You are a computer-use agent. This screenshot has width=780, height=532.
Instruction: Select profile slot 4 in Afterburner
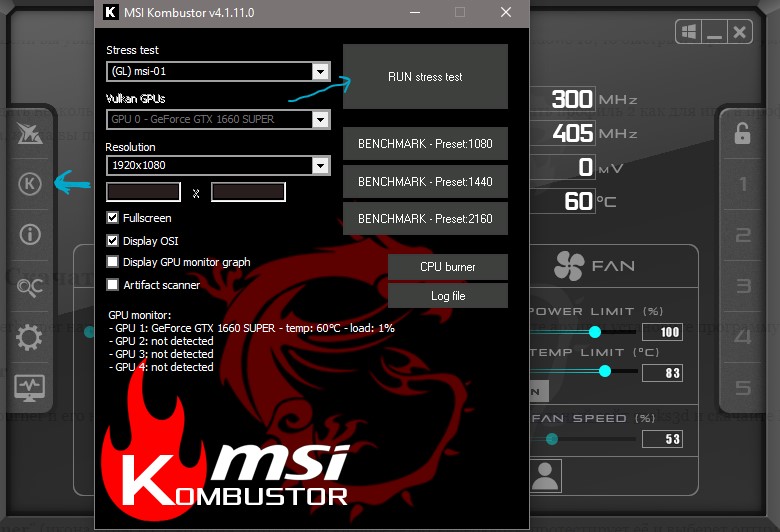point(743,337)
